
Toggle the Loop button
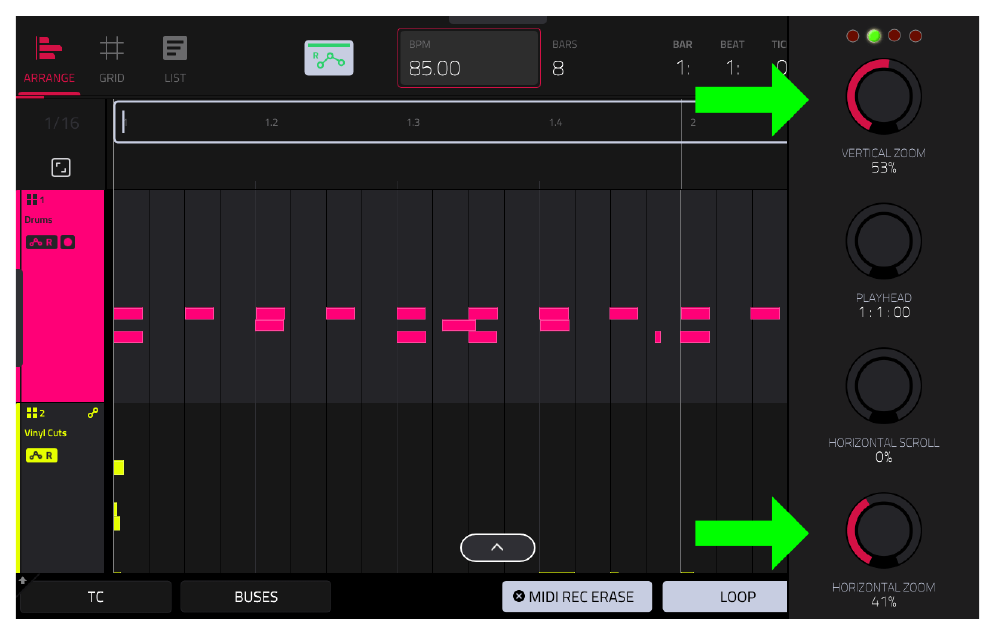click(725, 597)
